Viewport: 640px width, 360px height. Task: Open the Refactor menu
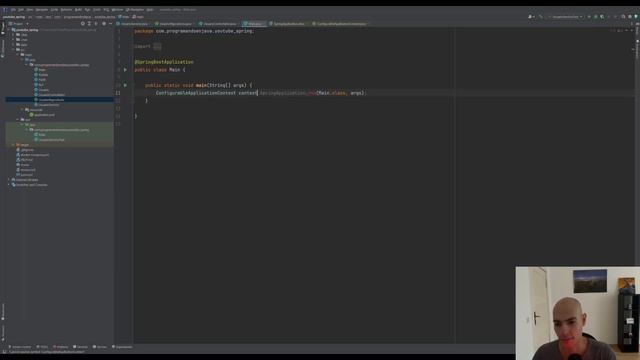(x=66, y=9)
